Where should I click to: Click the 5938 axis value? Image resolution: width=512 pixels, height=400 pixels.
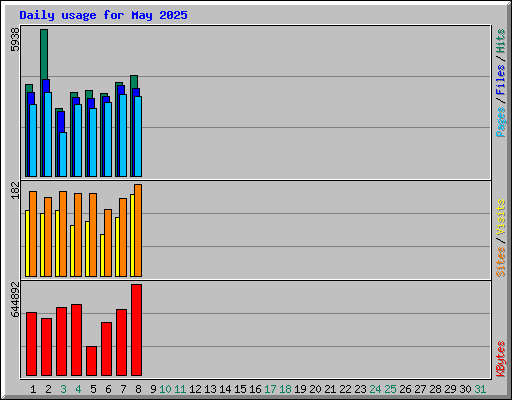pyautogui.click(x=15, y=40)
